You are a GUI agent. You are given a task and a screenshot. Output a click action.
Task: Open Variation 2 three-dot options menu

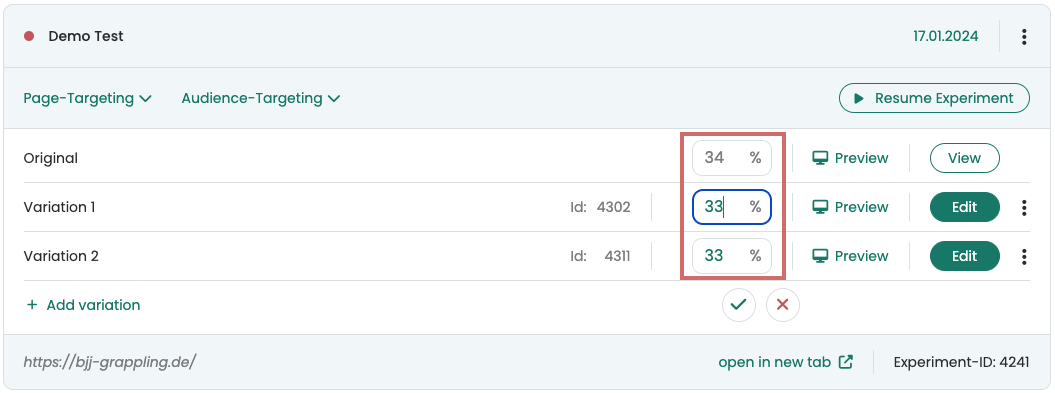[x=1023, y=256]
